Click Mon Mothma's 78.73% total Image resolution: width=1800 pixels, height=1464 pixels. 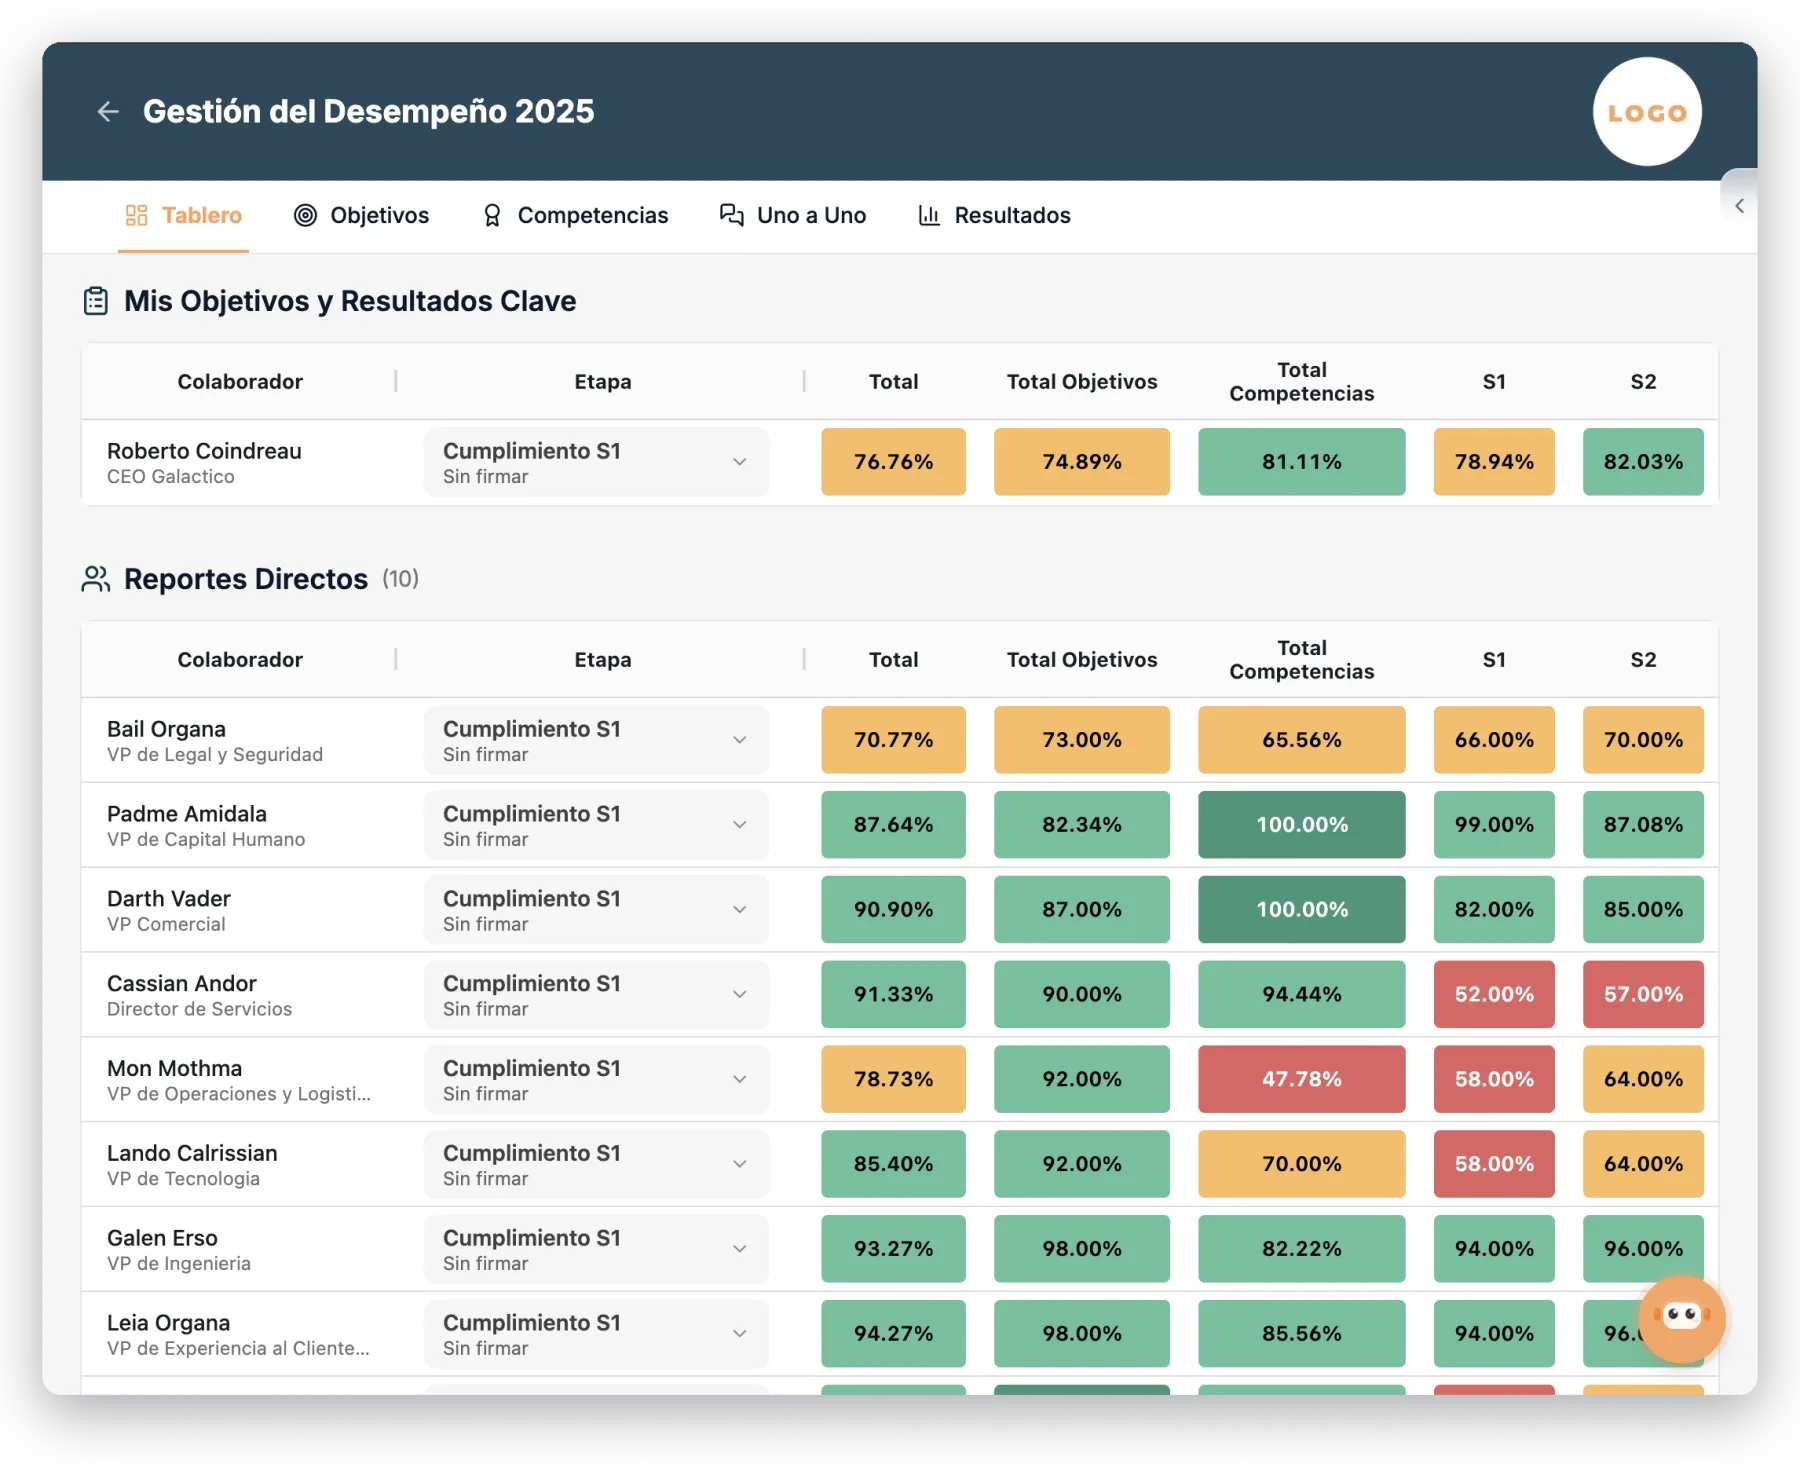pos(893,1080)
